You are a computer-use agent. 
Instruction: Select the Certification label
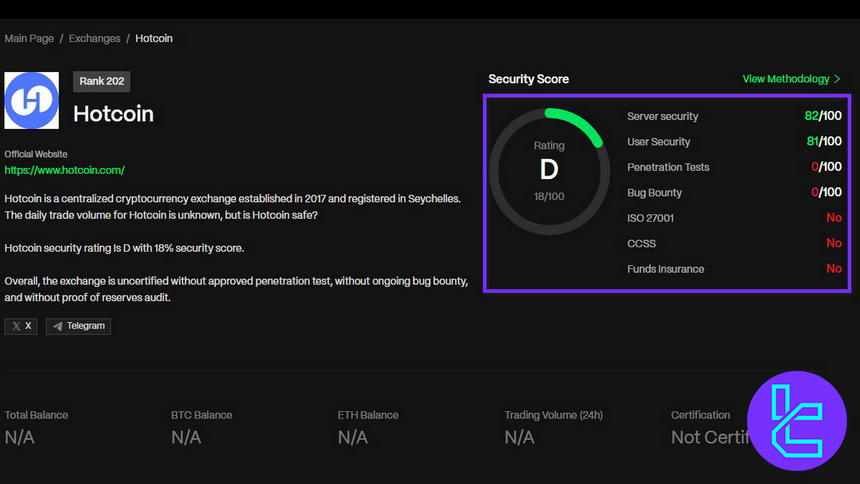700,415
